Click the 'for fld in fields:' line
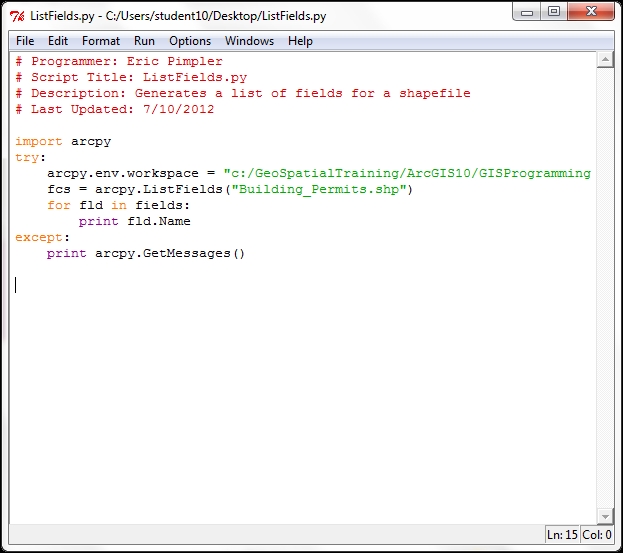 [118, 205]
